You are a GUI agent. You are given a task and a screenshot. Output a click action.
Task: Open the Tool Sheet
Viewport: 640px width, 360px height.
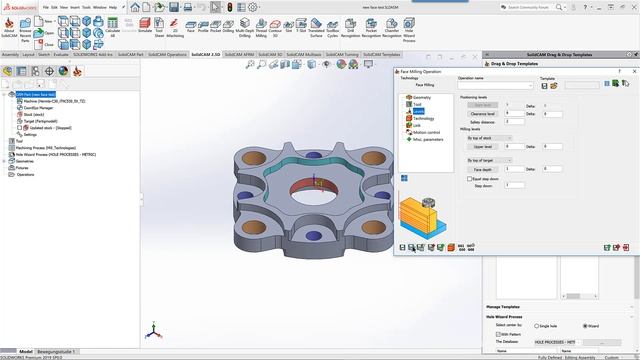pyautogui.click(x=159, y=27)
